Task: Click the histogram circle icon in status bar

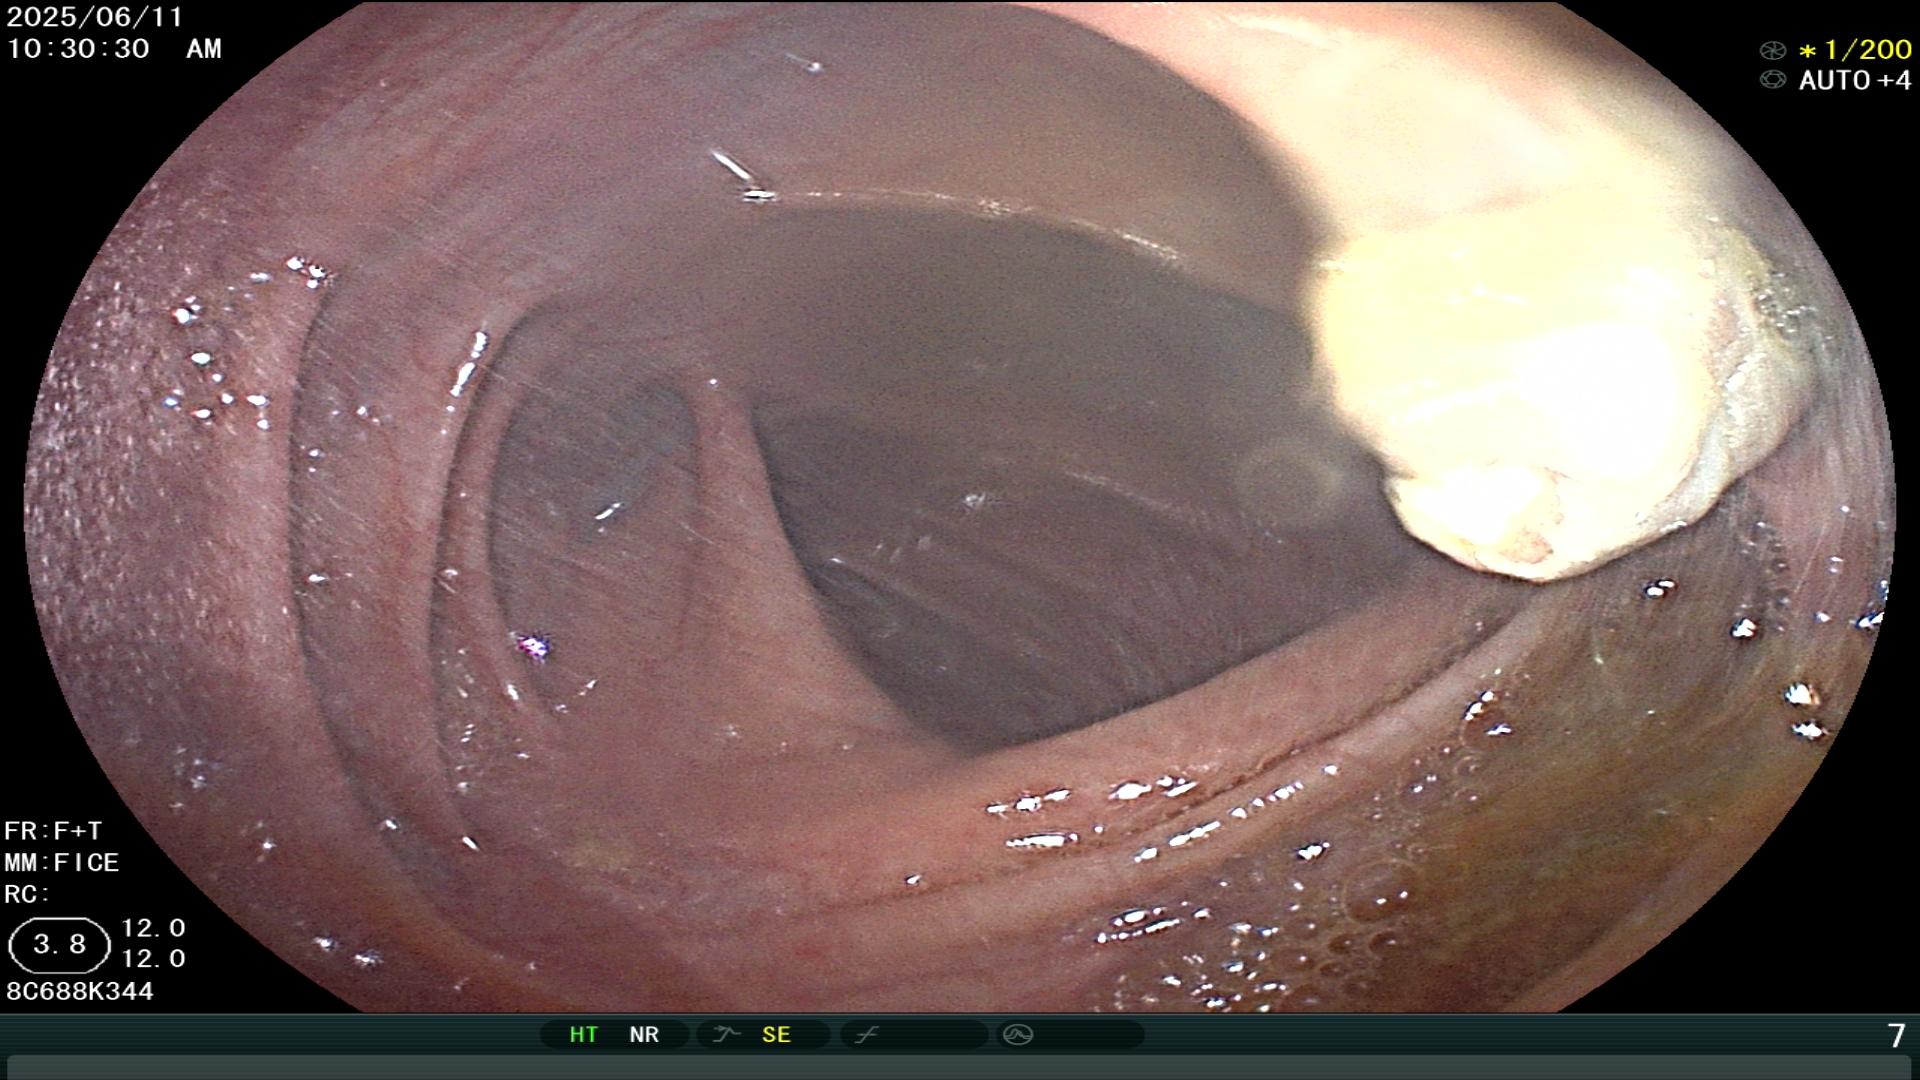Action: [x=1018, y=1034]
